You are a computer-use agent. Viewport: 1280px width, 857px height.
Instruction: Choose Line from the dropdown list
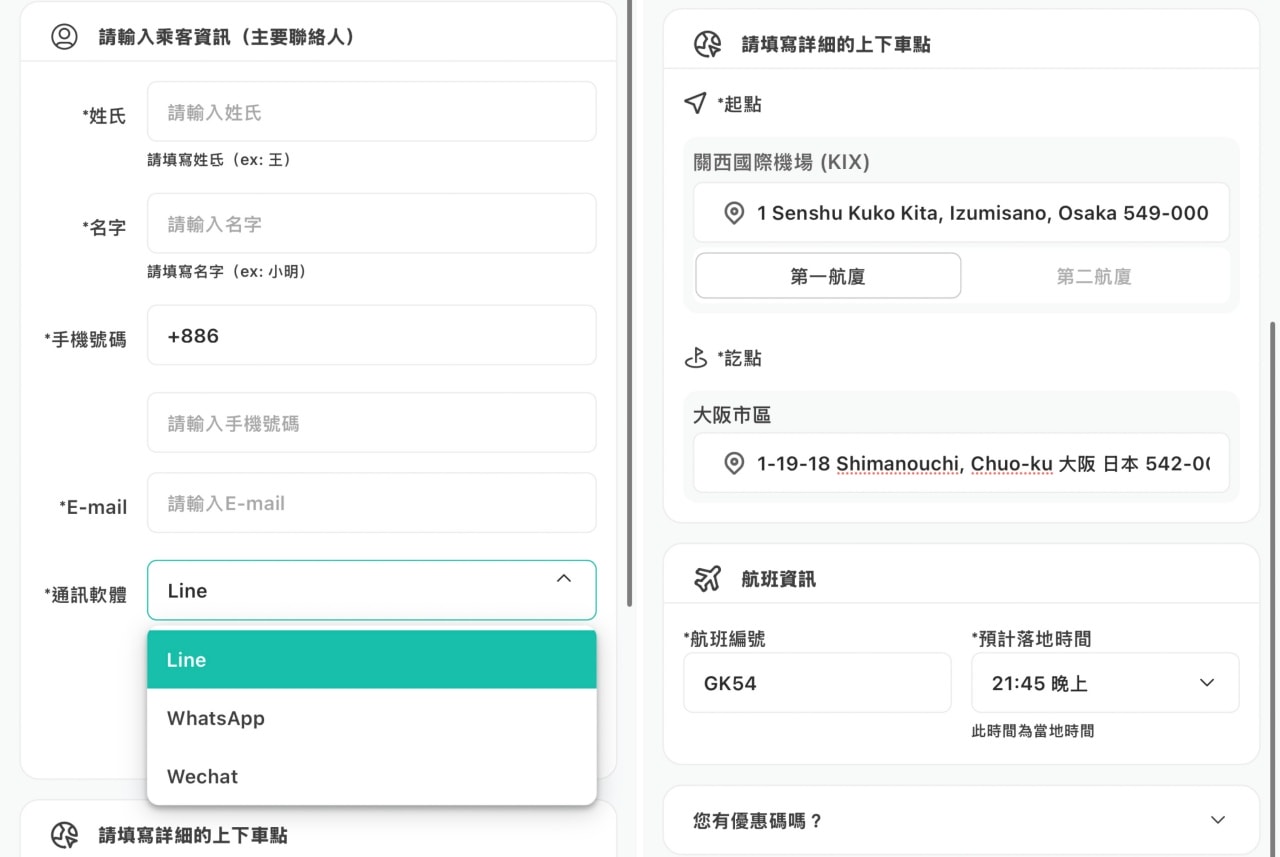[x=371, y=660]
